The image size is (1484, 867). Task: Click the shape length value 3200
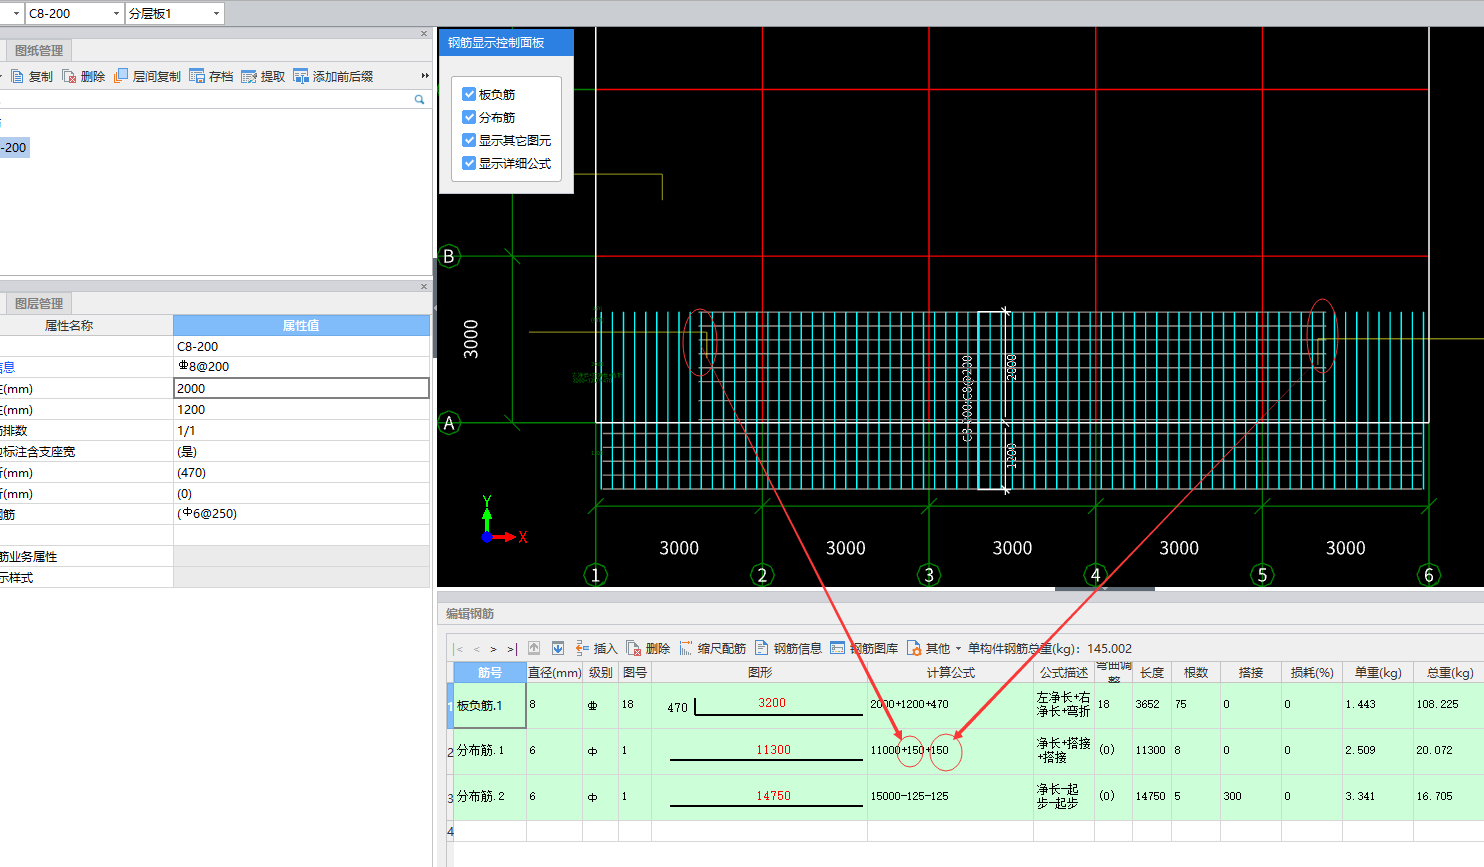pos(771,702)
